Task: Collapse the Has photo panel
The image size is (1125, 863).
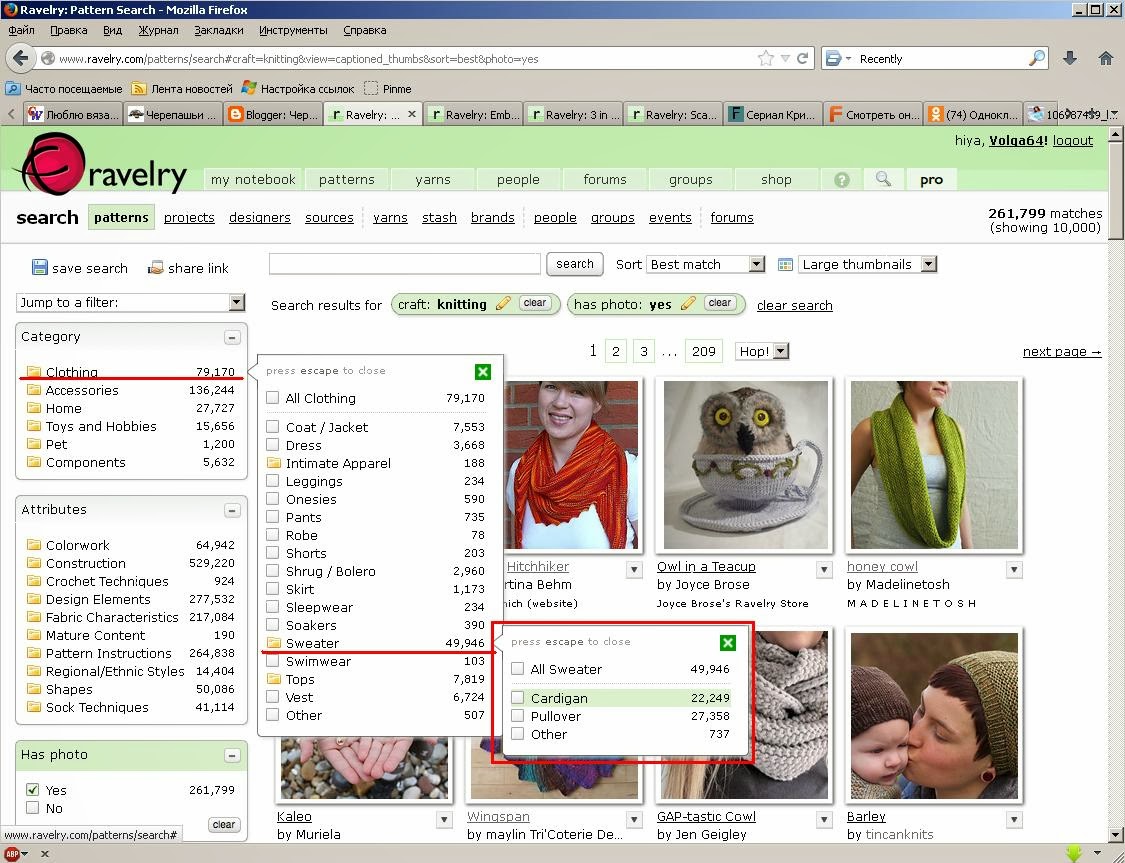Action: 232,755
